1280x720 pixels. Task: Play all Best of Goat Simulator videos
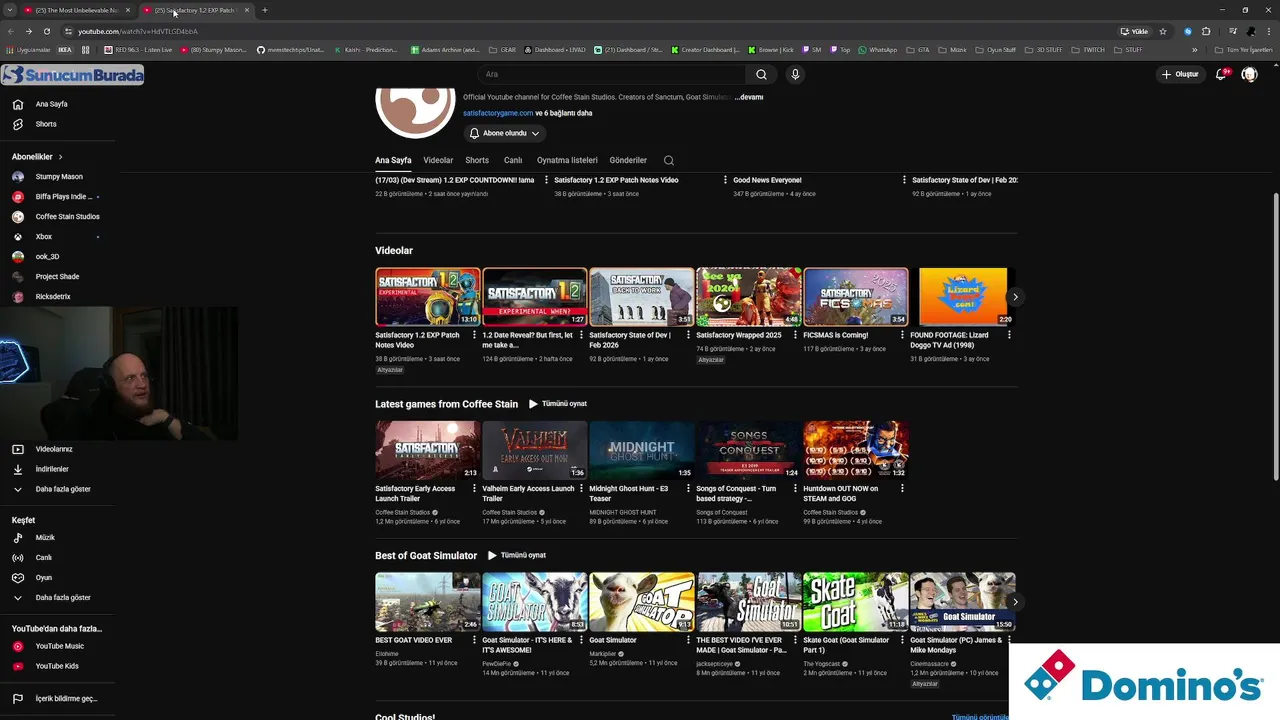[x=517, y=555]
